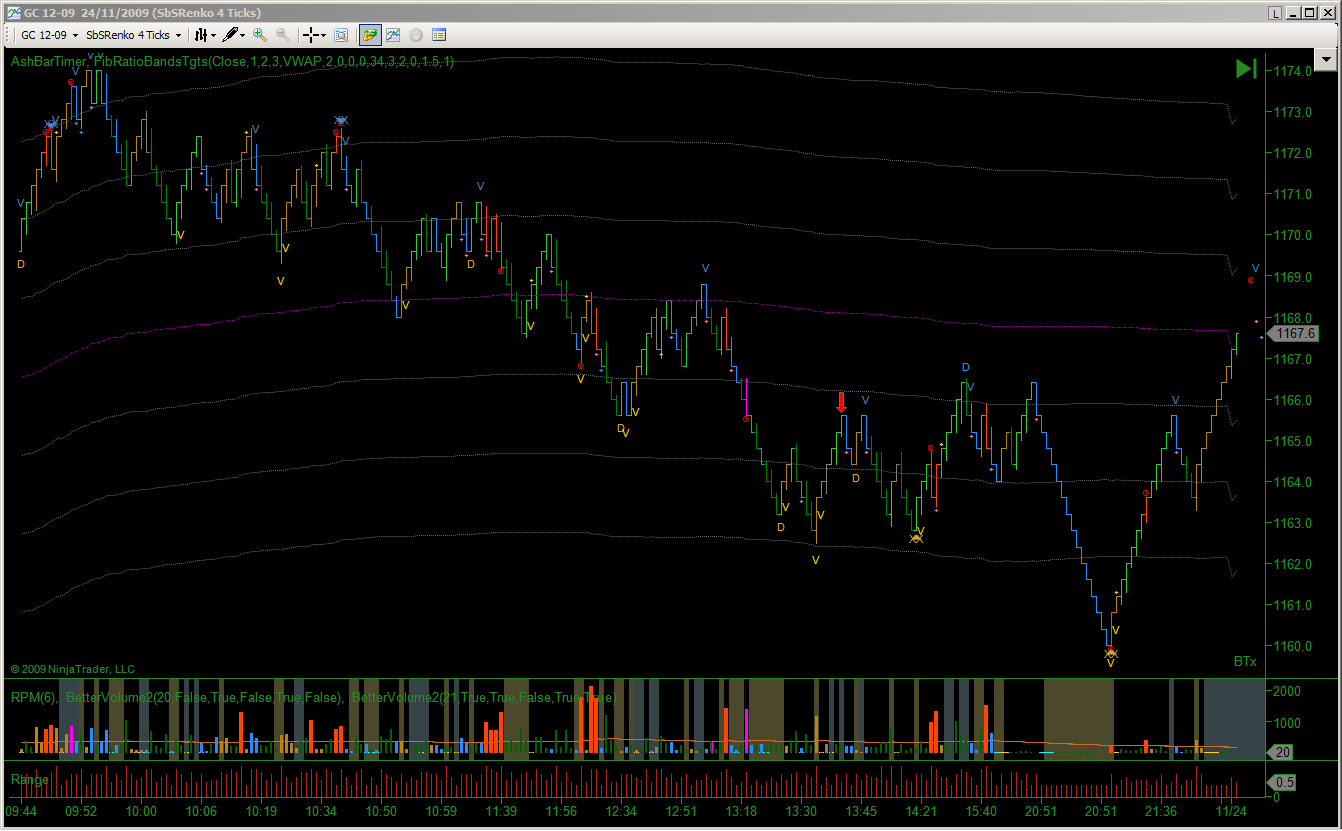This screenshot has width=1342, height=831.
Task: Toggle the window link 'L' button
Action: point(1275,12)
